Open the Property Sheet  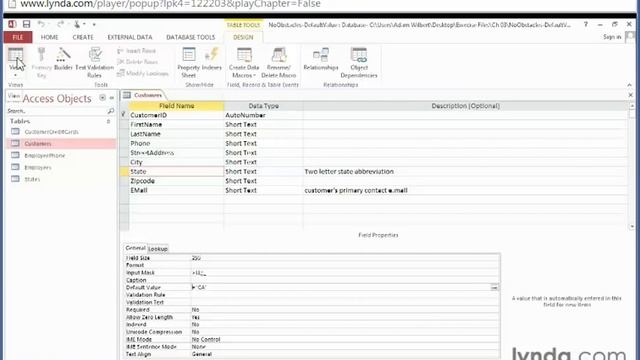189,62
